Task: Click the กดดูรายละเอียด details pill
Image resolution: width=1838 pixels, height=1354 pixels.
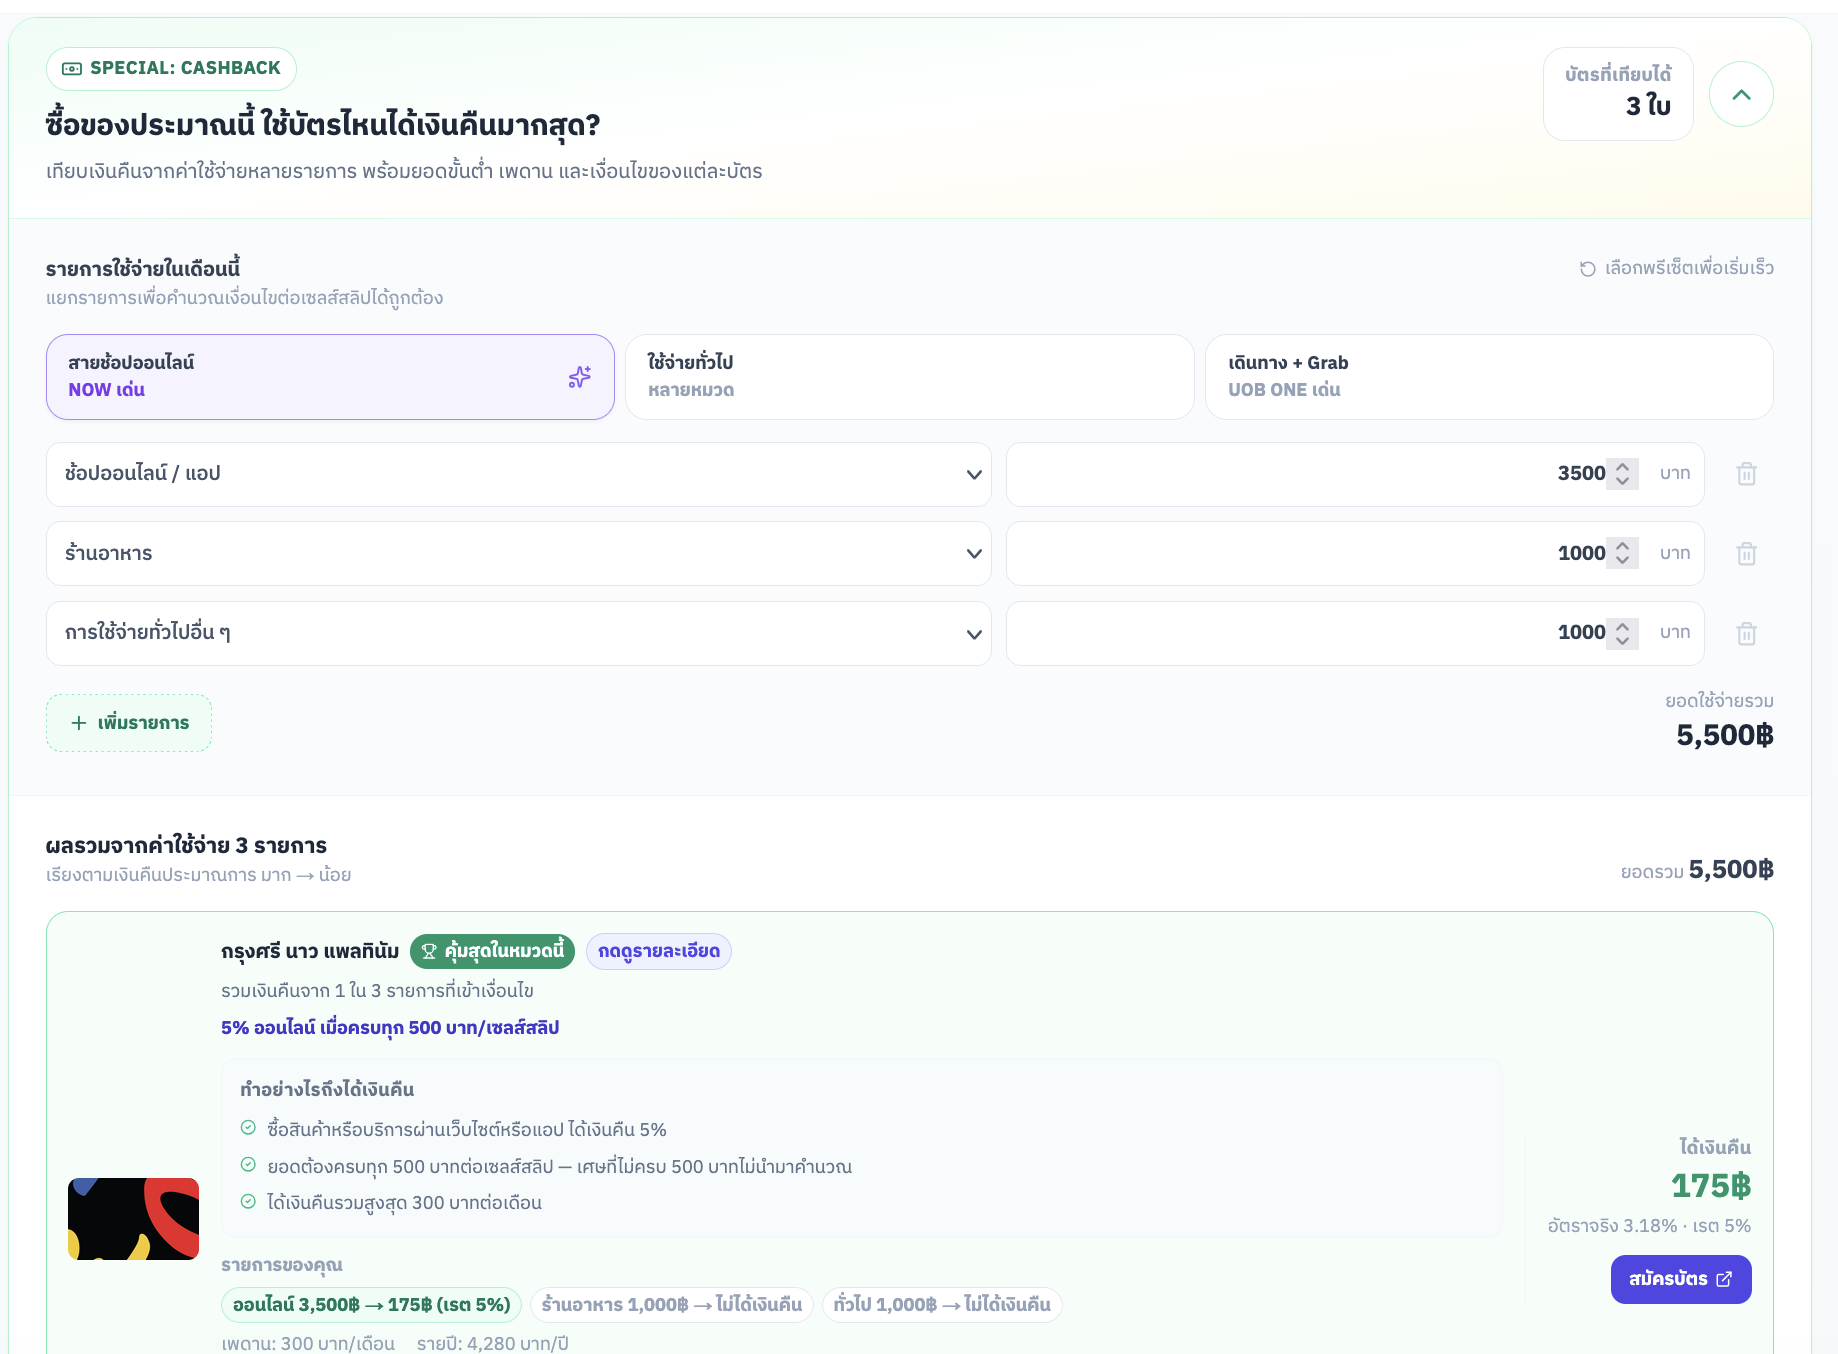Action: coord(659,951)
